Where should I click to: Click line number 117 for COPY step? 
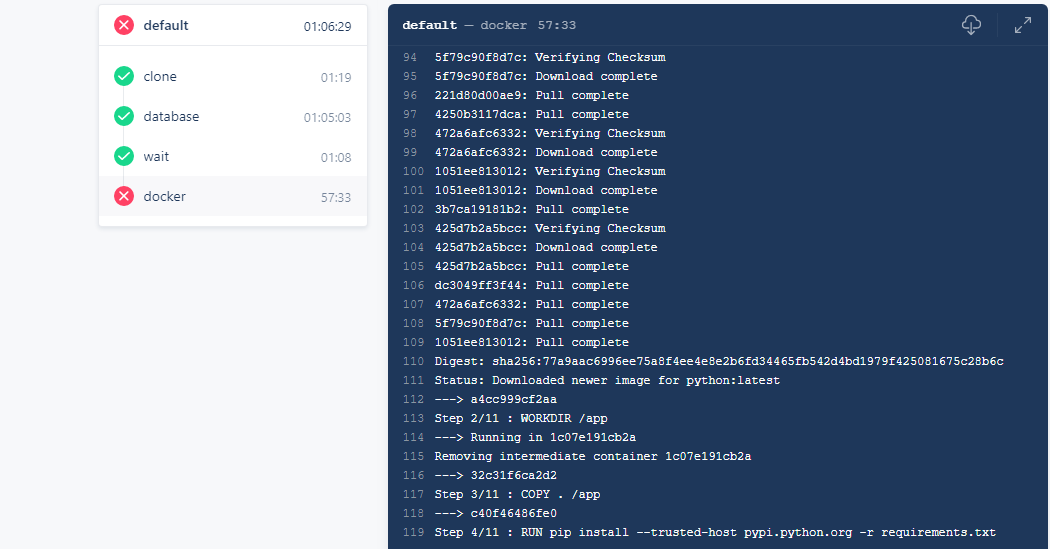(x=413, y=495)
